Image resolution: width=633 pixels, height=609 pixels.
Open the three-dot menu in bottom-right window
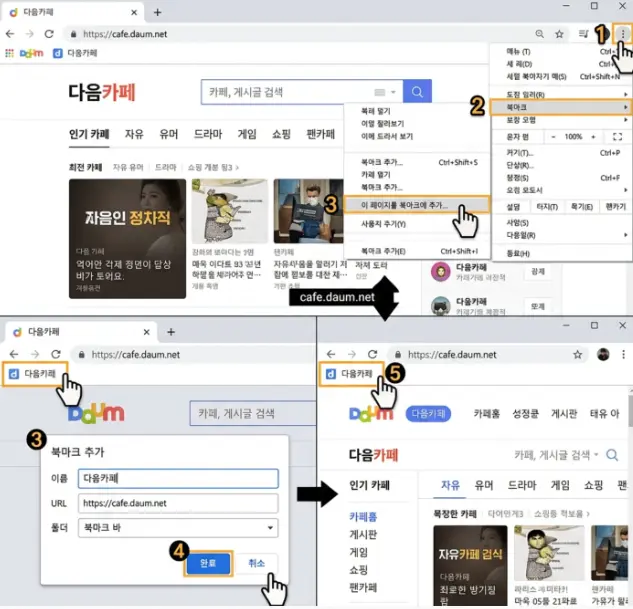(x=623, y=354)
